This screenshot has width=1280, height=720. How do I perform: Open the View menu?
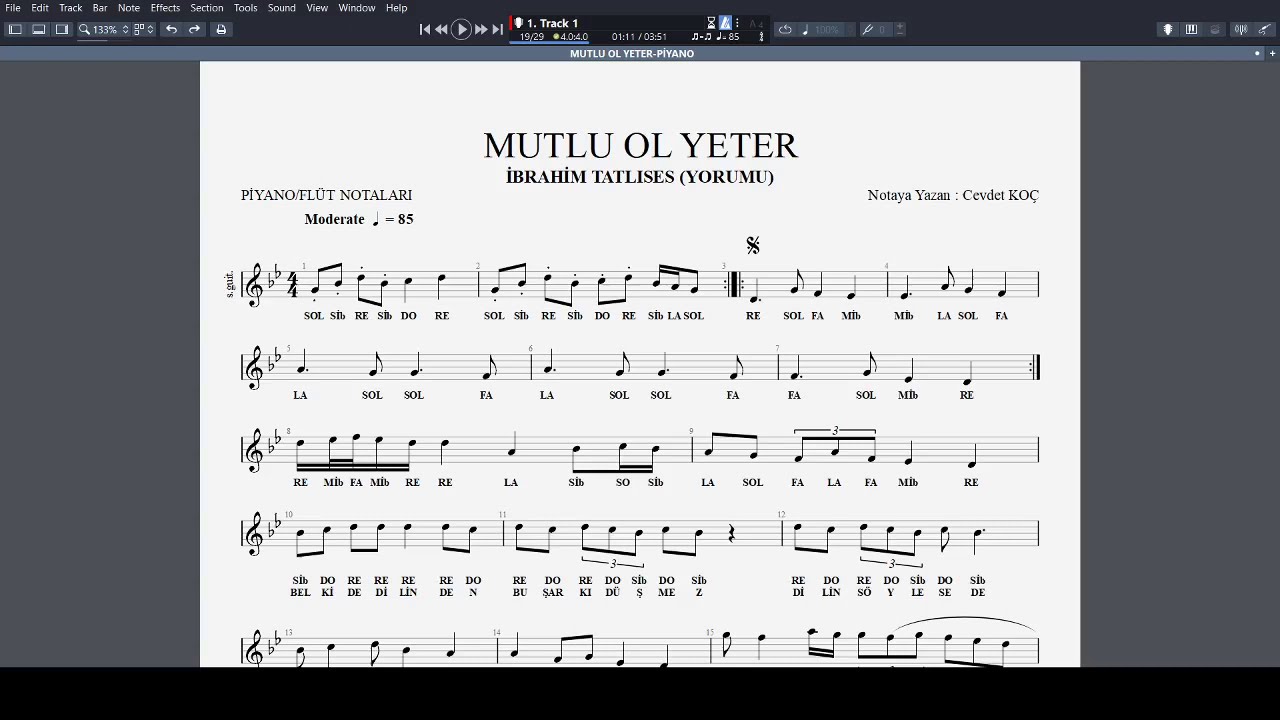317,8
